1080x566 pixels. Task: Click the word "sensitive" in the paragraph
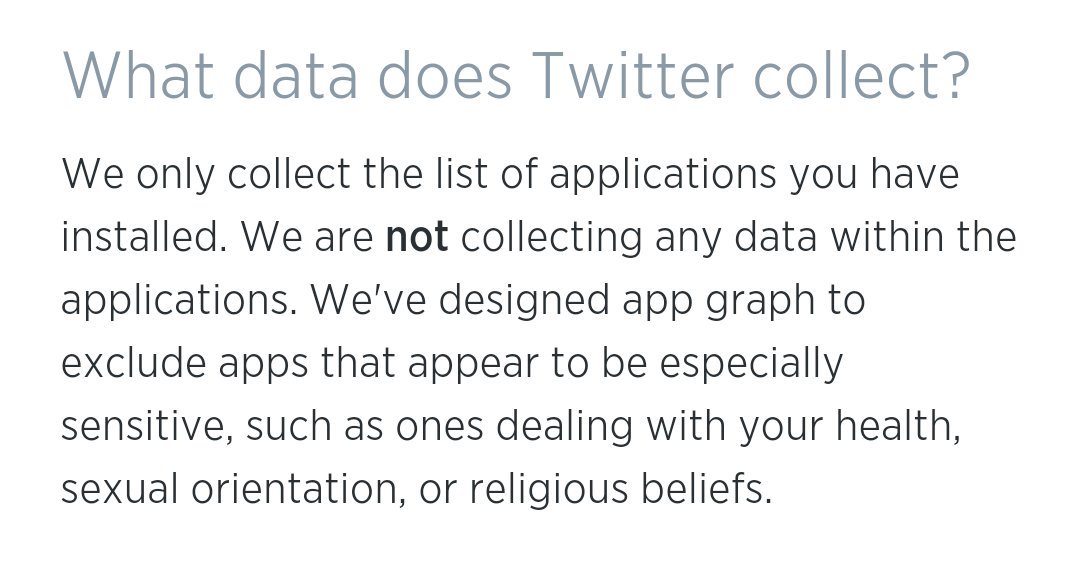pyautogui.click(x=143, y=426)
